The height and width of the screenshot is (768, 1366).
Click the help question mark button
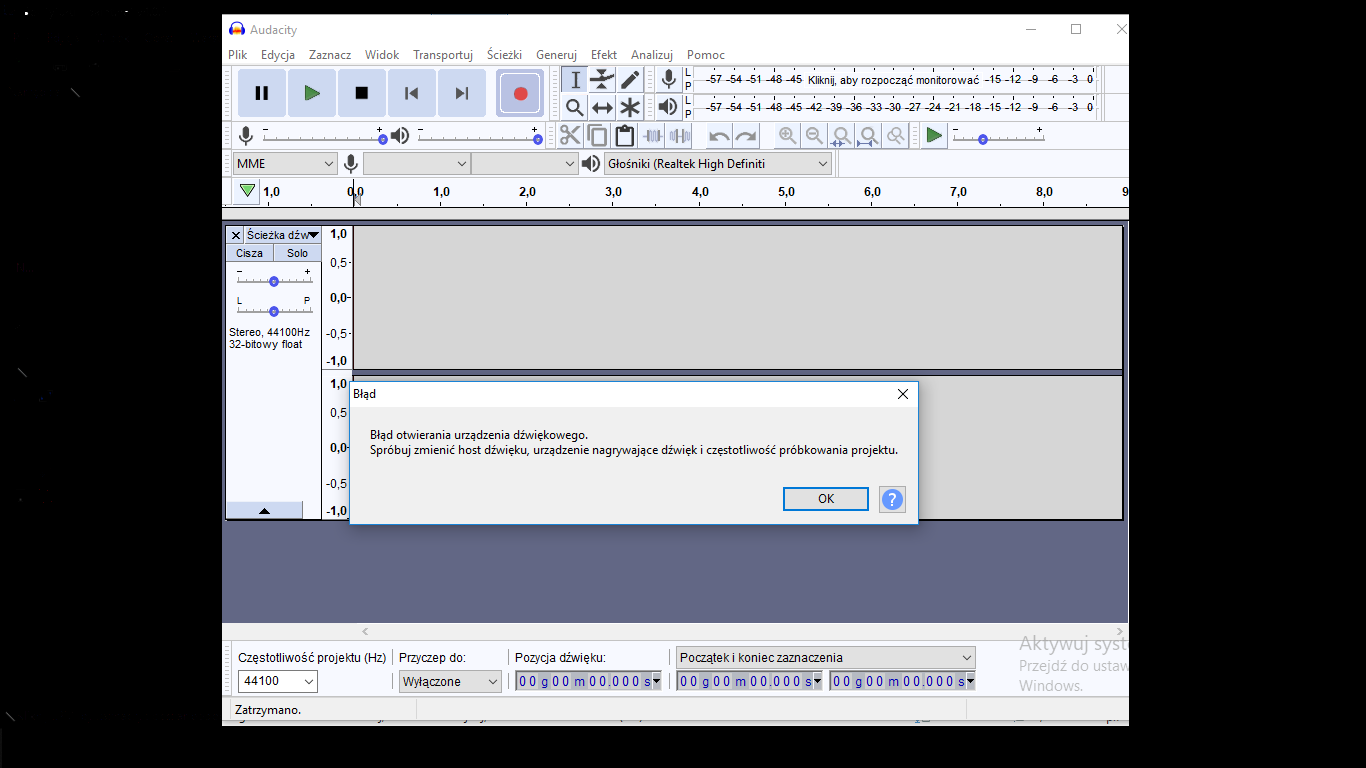coord(892,499)
